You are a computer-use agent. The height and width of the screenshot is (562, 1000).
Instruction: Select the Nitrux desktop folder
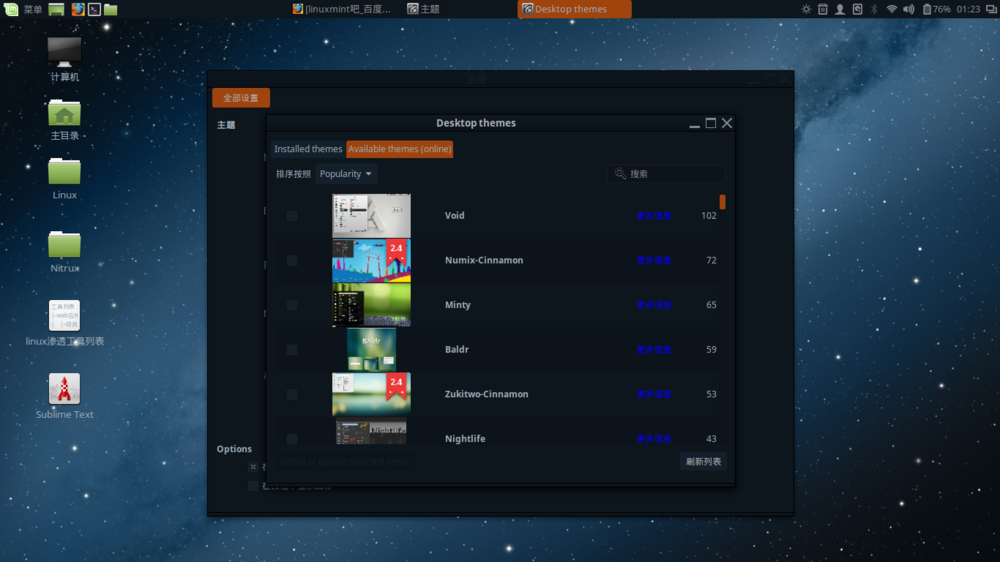(x=64, y=253)
